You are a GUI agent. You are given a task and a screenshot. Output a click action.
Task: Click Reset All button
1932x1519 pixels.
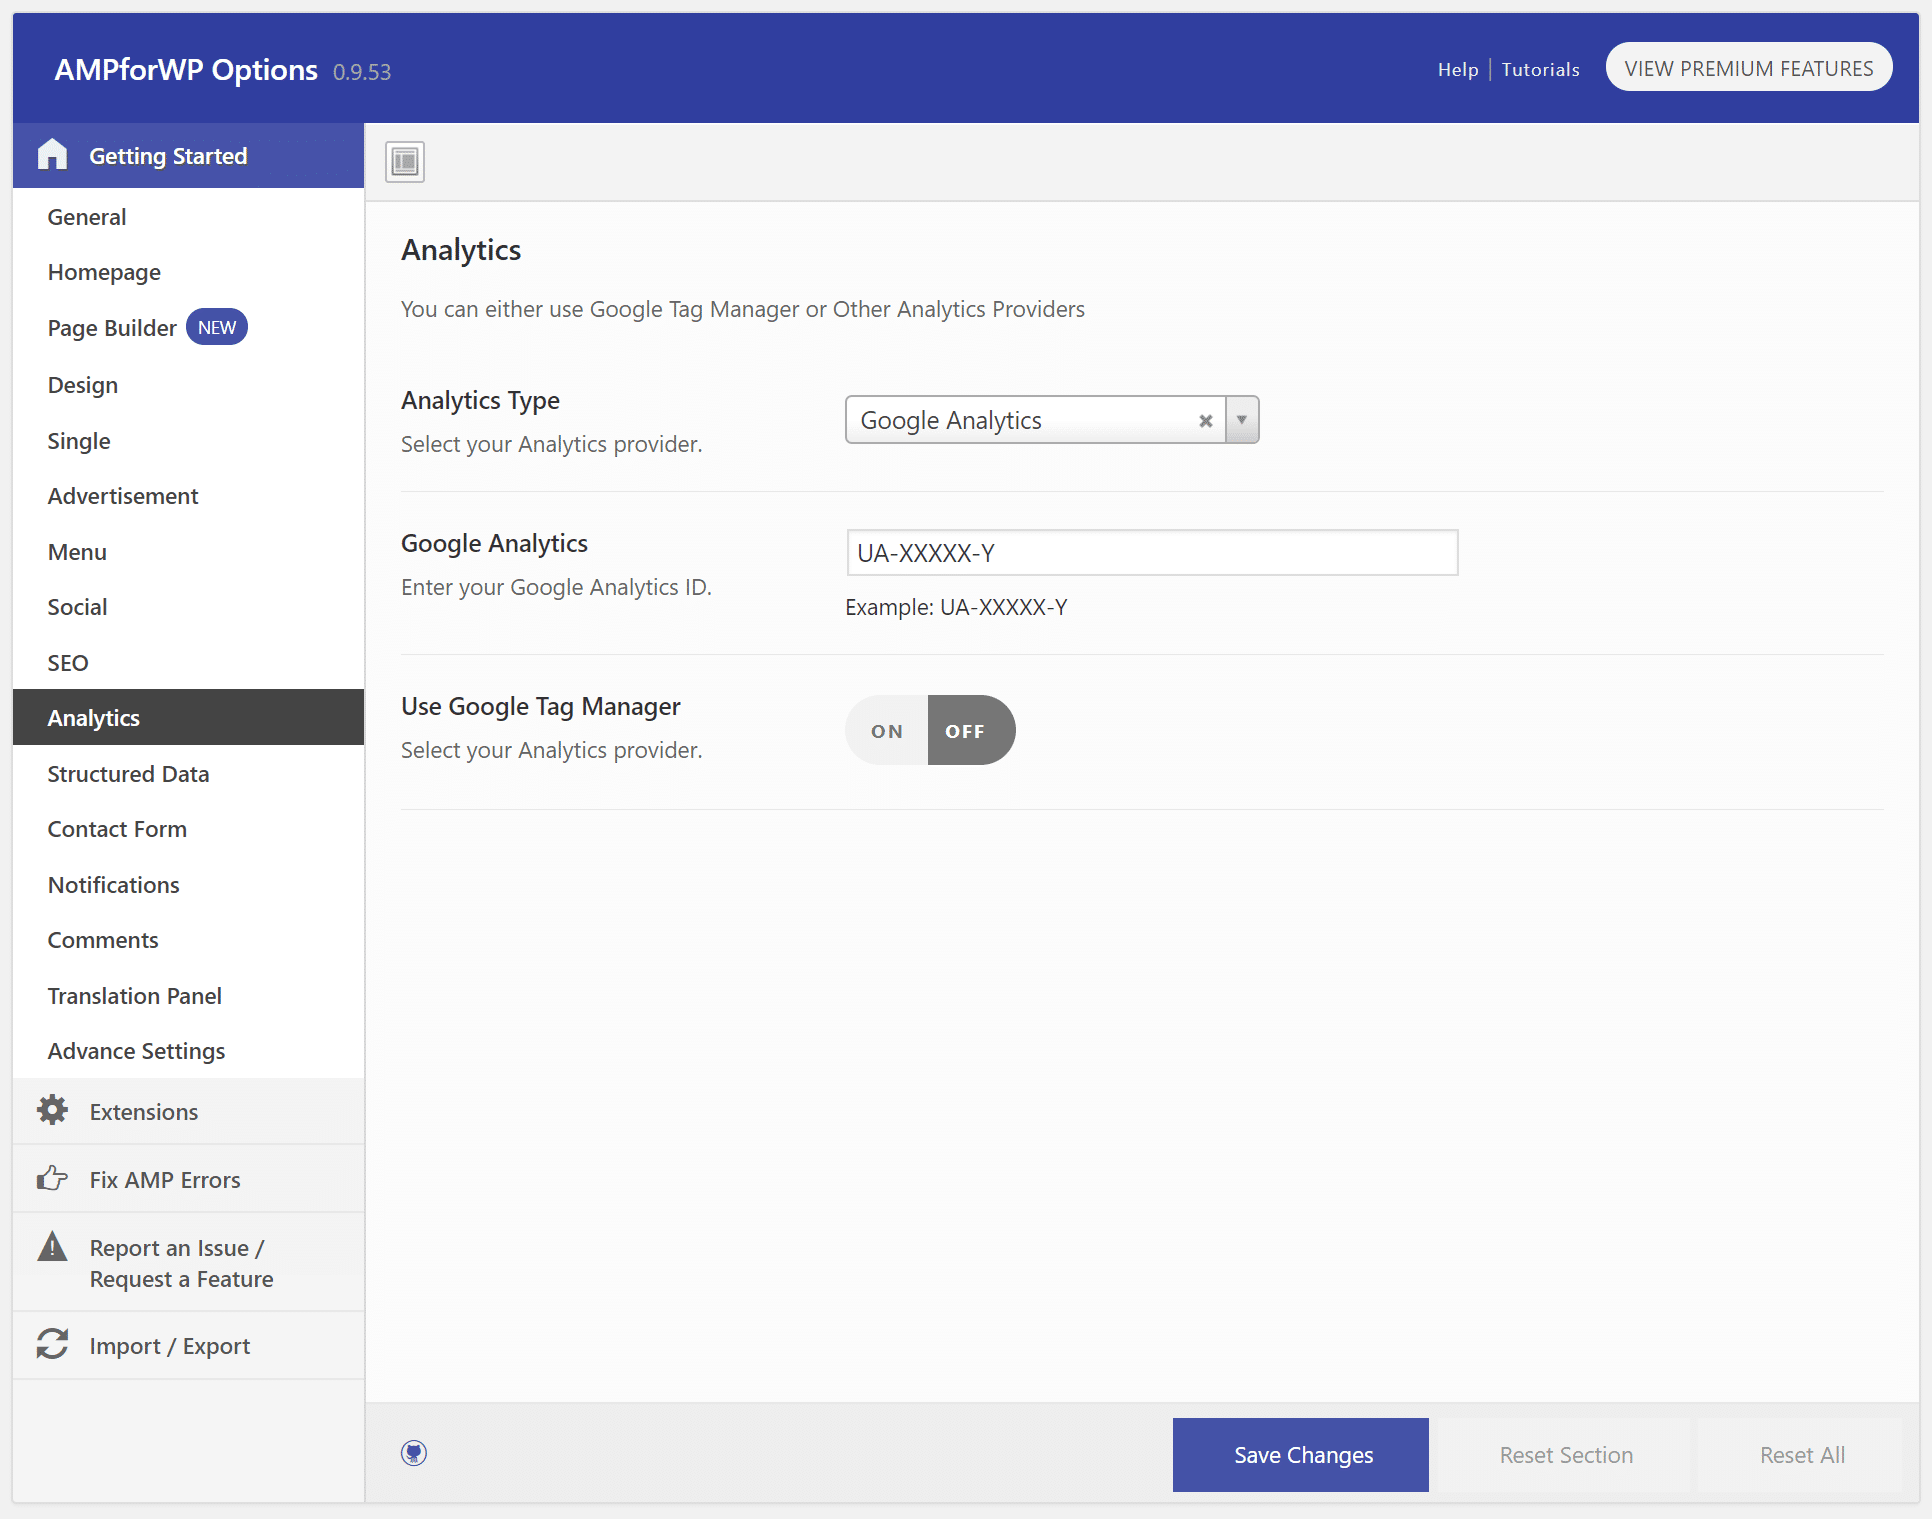point(1802,1455)
